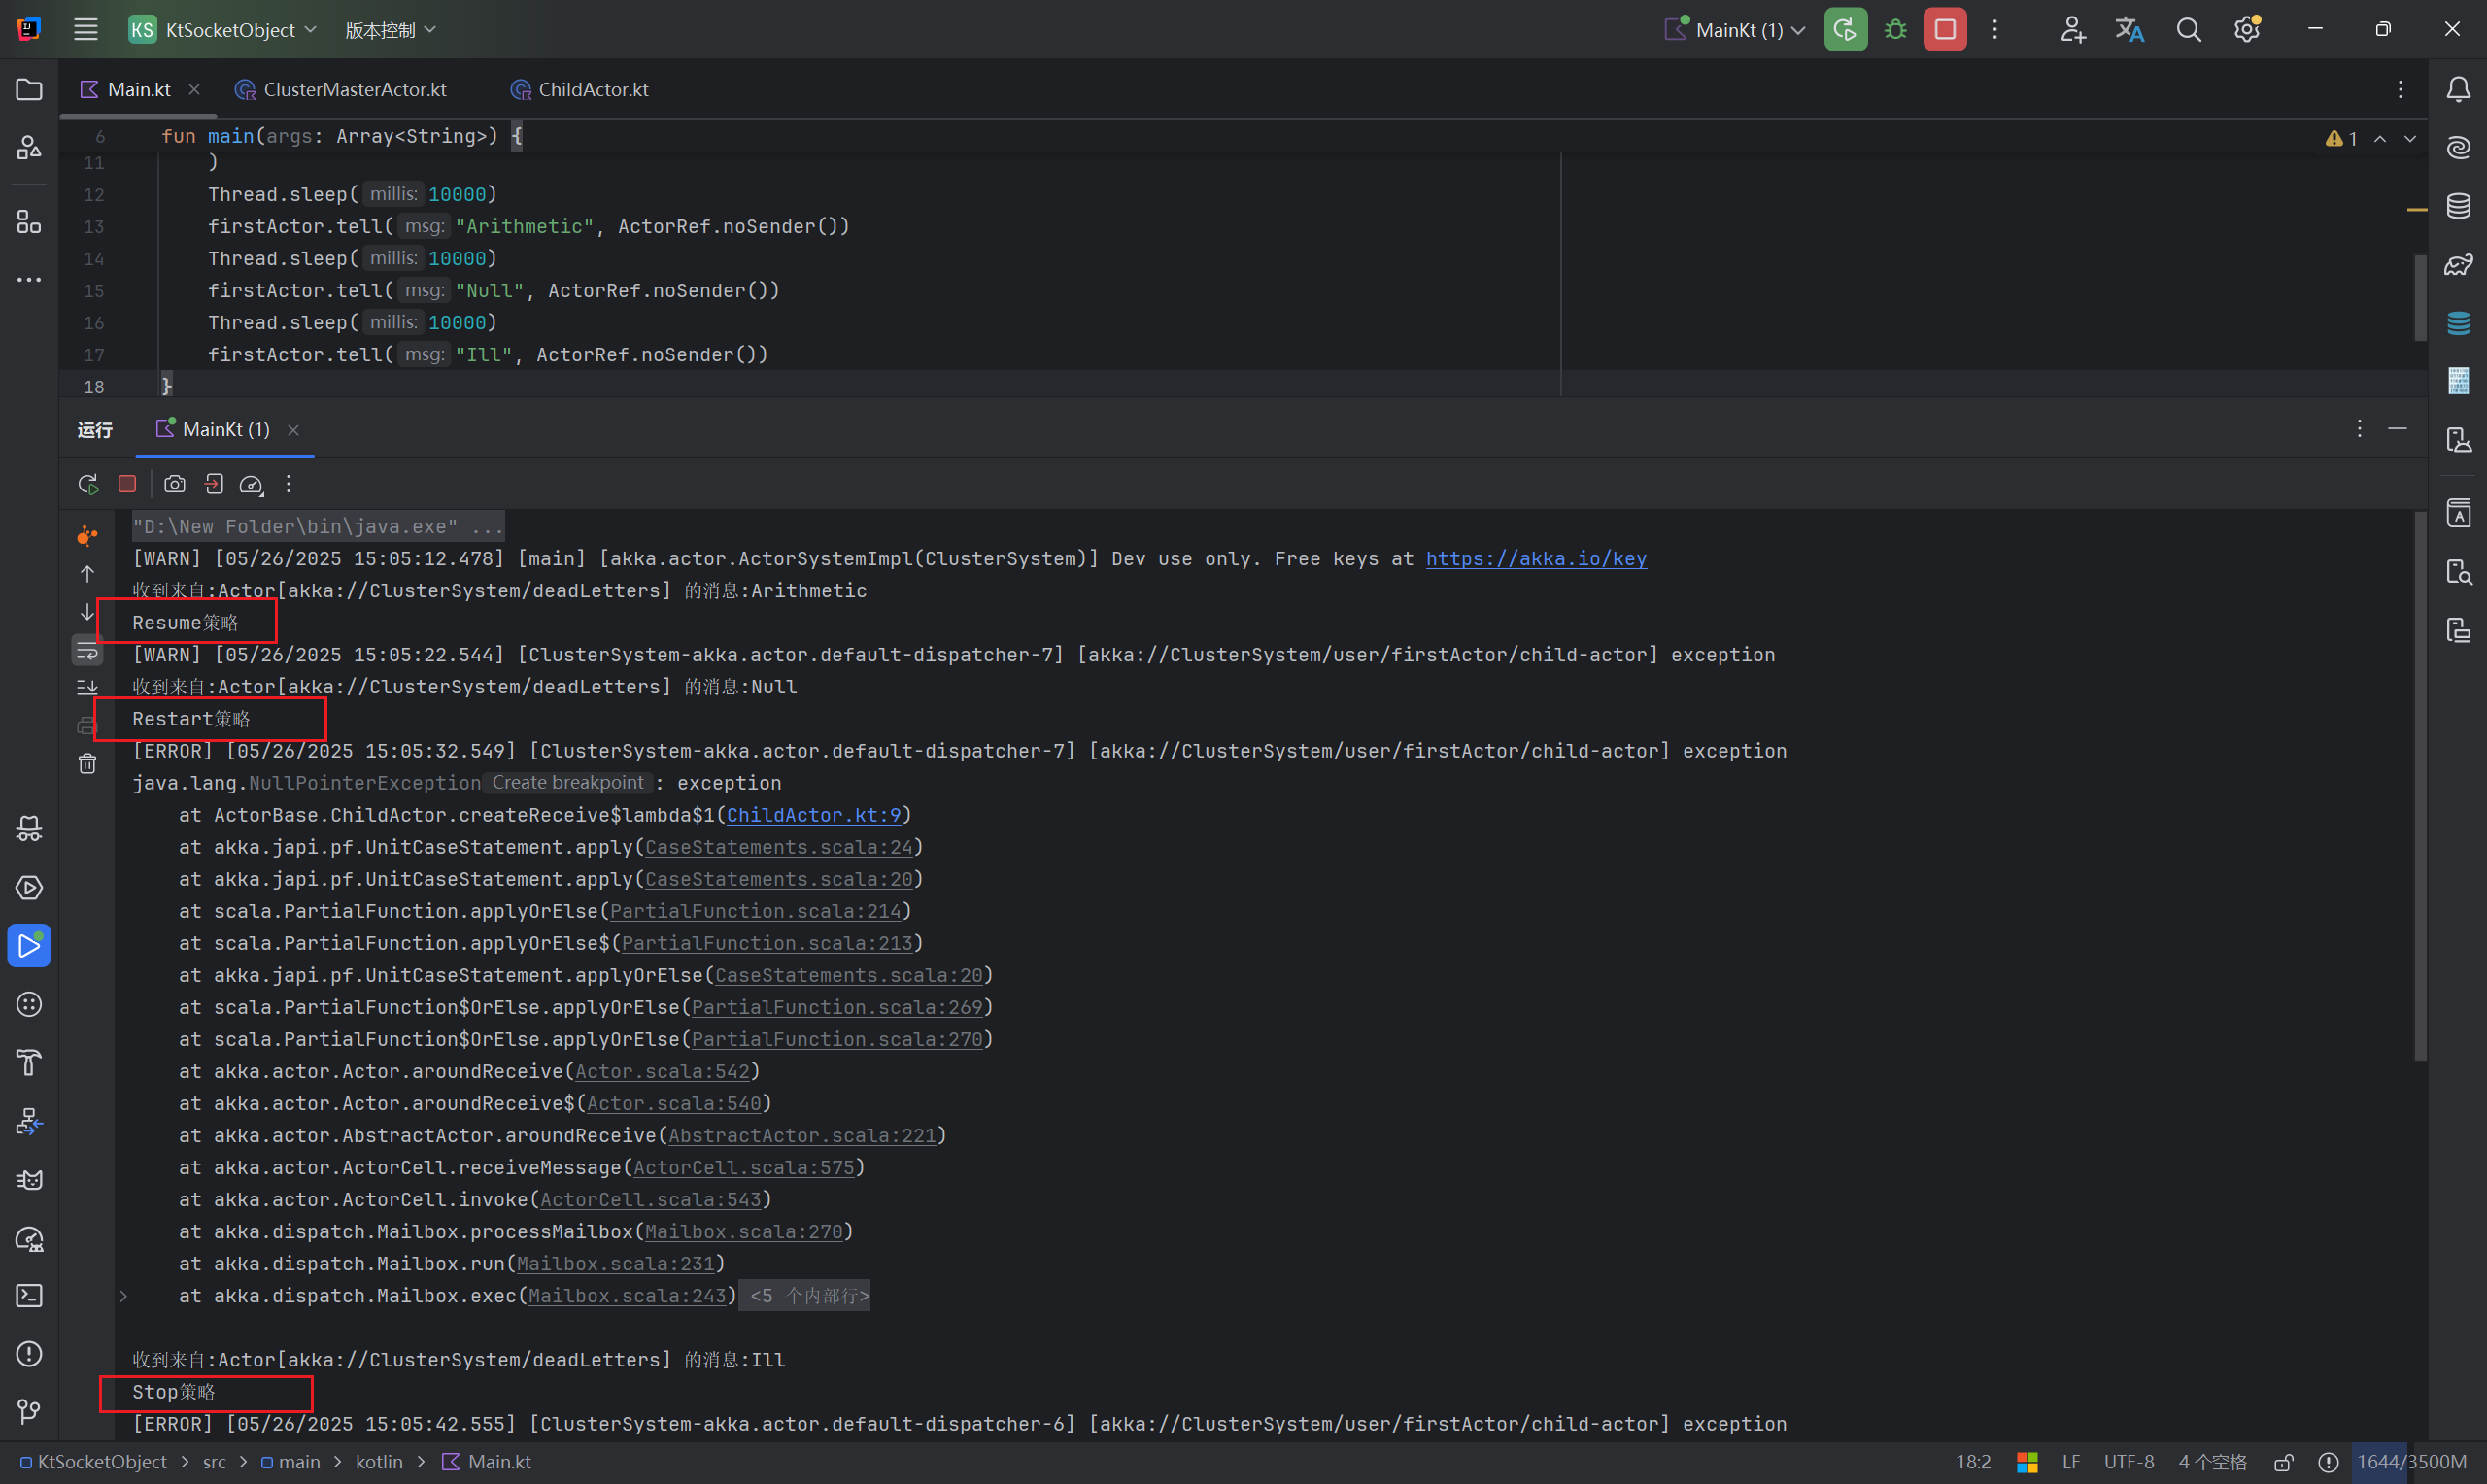Viewport: 2487px width, 1484px height.
Task: Expand the folded 5 internal lines stack frames
Action: point(123,1296)
